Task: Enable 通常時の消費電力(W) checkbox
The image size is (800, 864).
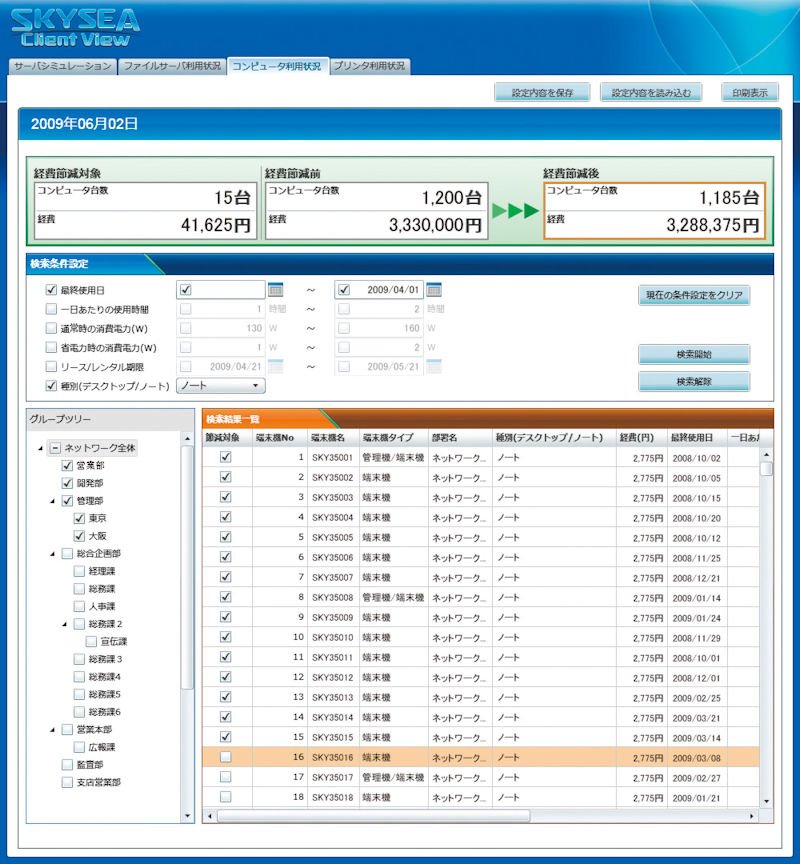Action: tap(51, 328)
